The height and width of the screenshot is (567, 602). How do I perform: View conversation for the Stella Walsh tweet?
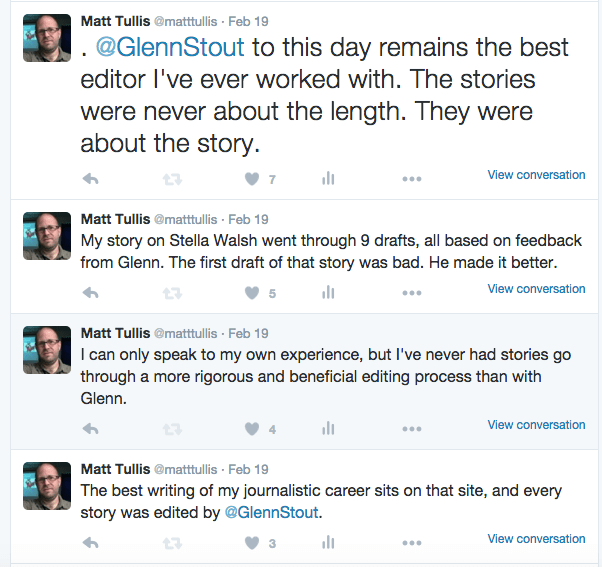(x=536, y=289)
